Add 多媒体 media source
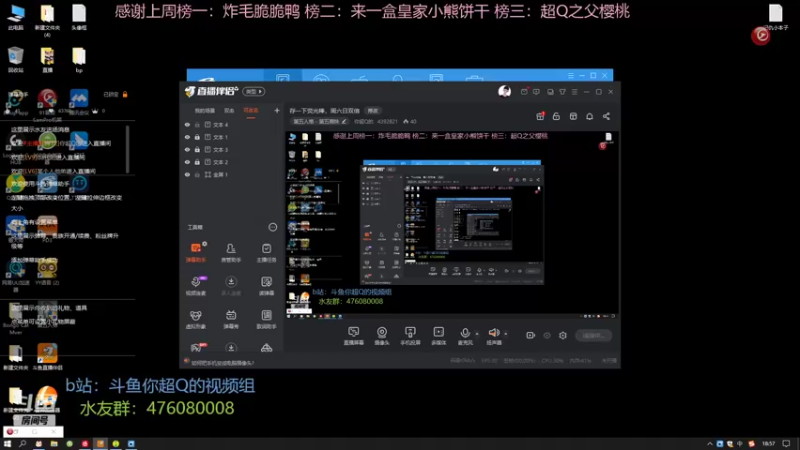 click(x=438, y=336)
